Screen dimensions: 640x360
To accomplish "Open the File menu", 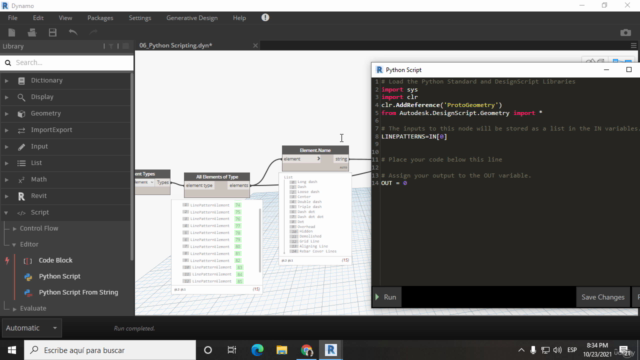I will (x=13, y=18).
